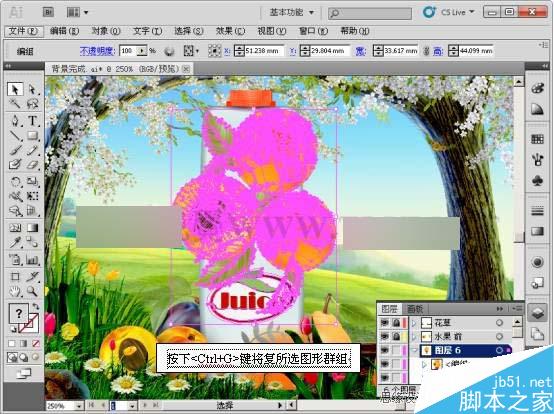
Task: Select the Rotate tool
Action: click(x=15, y=182)
